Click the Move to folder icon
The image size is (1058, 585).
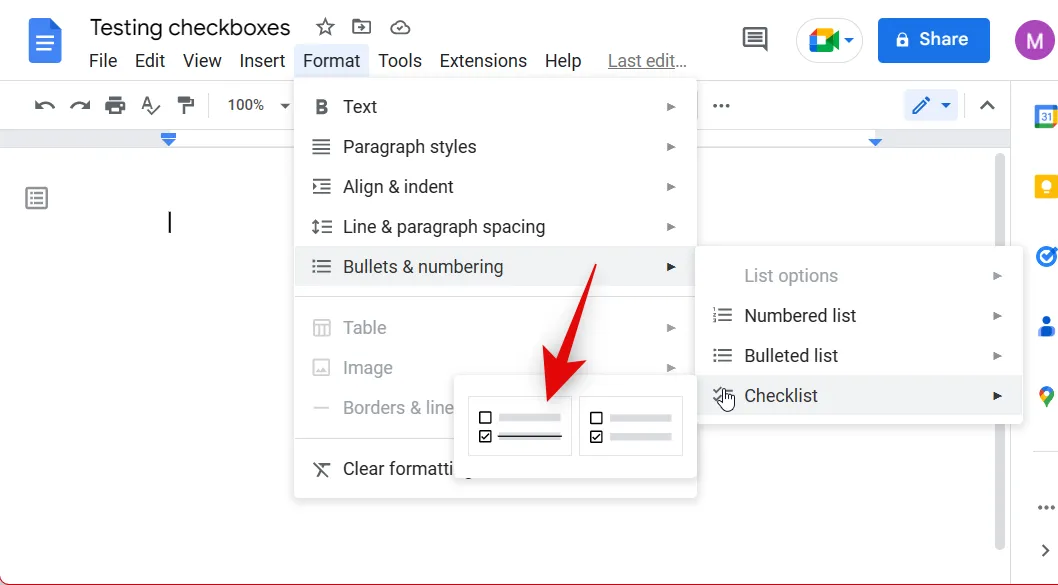[362, 27]
